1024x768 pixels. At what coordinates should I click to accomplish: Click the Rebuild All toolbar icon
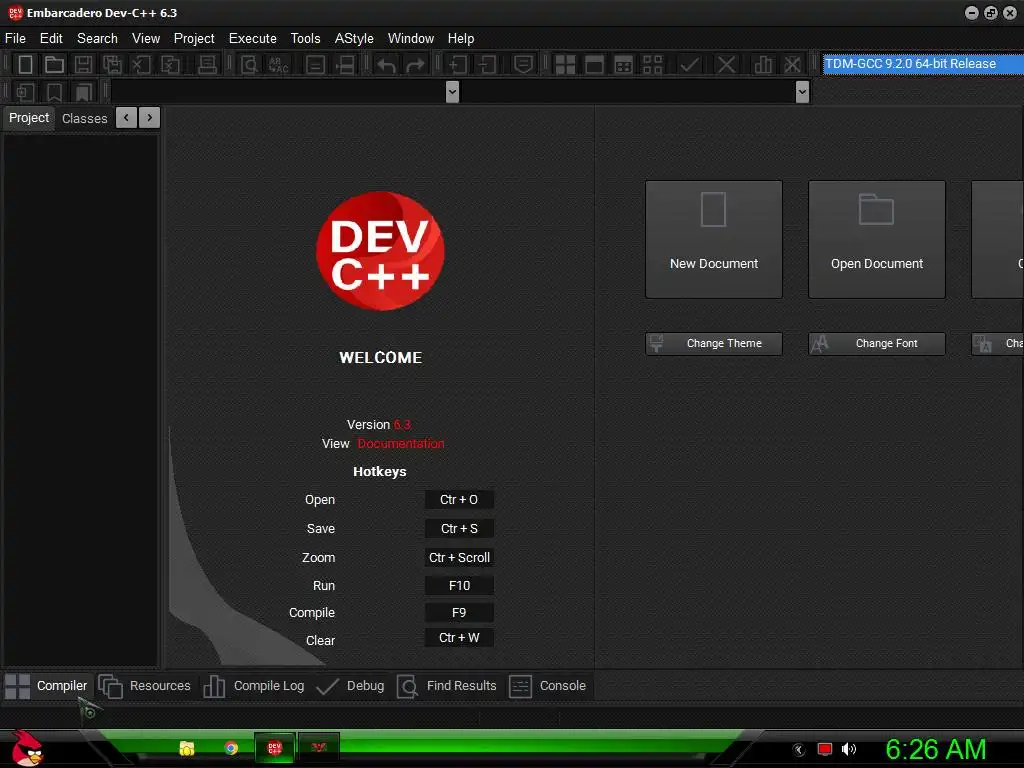coord(652,65)
